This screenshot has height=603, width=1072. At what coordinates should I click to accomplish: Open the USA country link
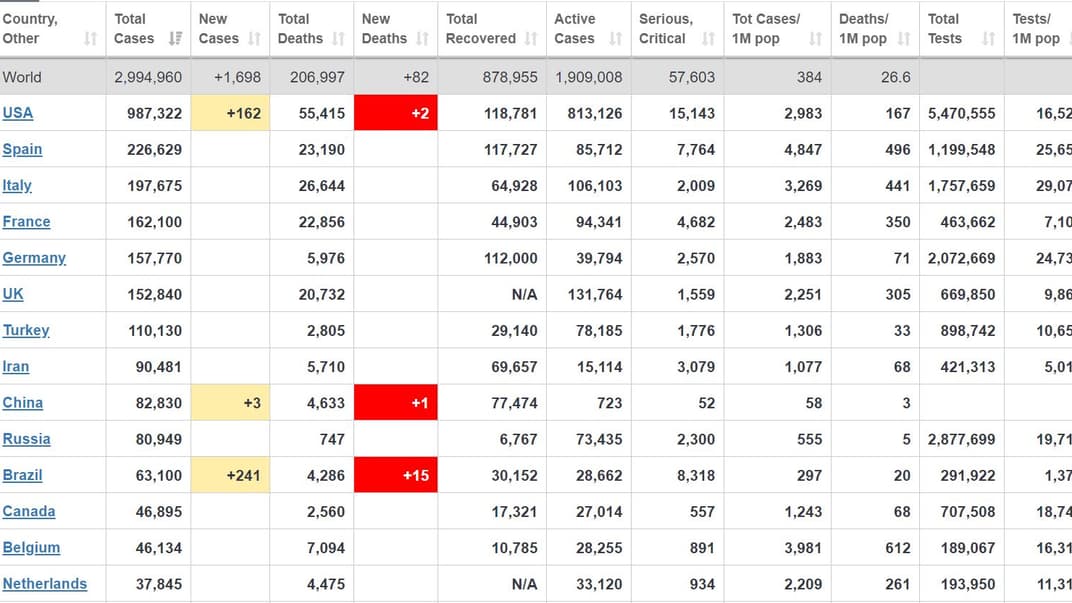[18, 113]
